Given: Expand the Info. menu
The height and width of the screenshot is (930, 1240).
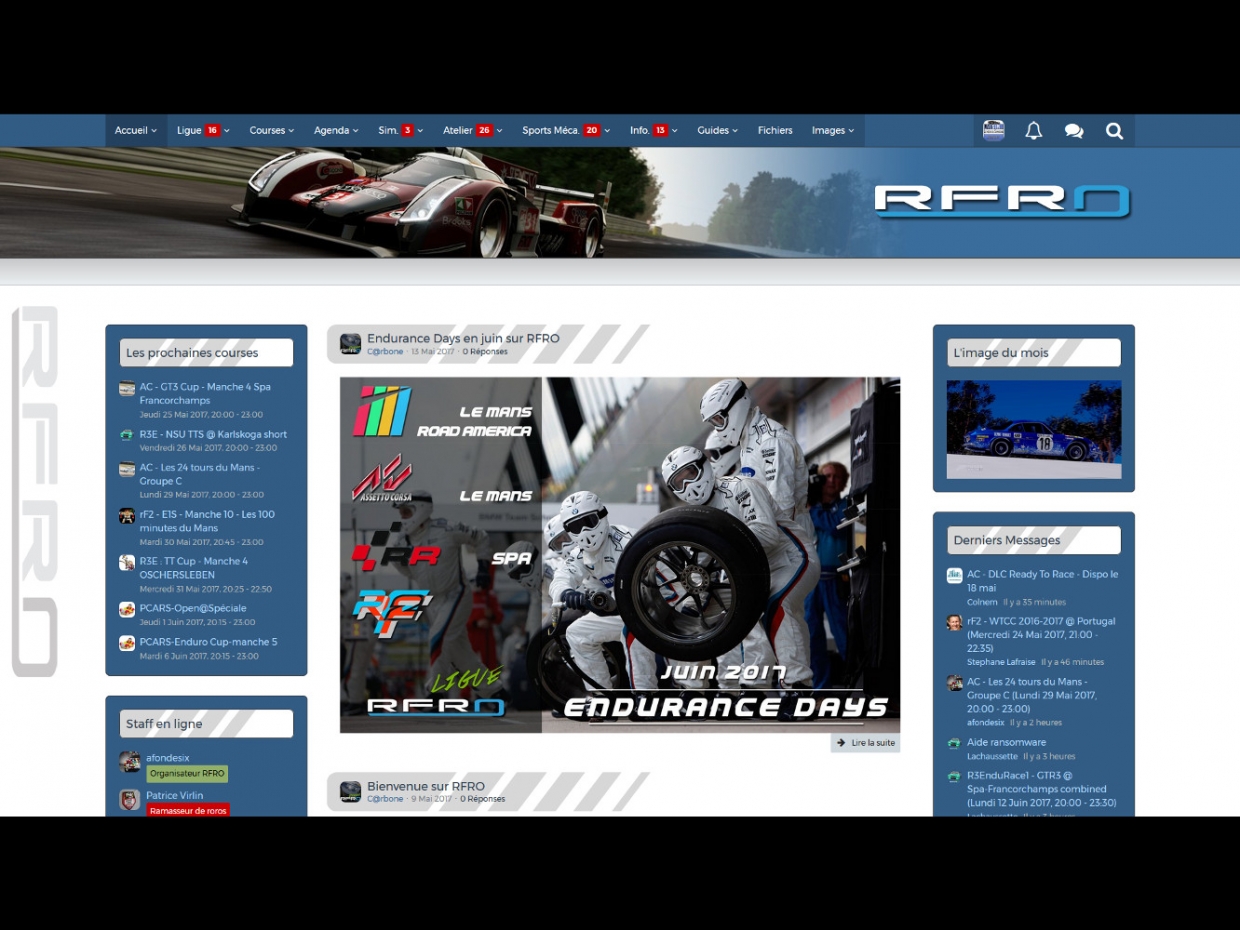Looking at the screenshot, I should coord(654,131).
